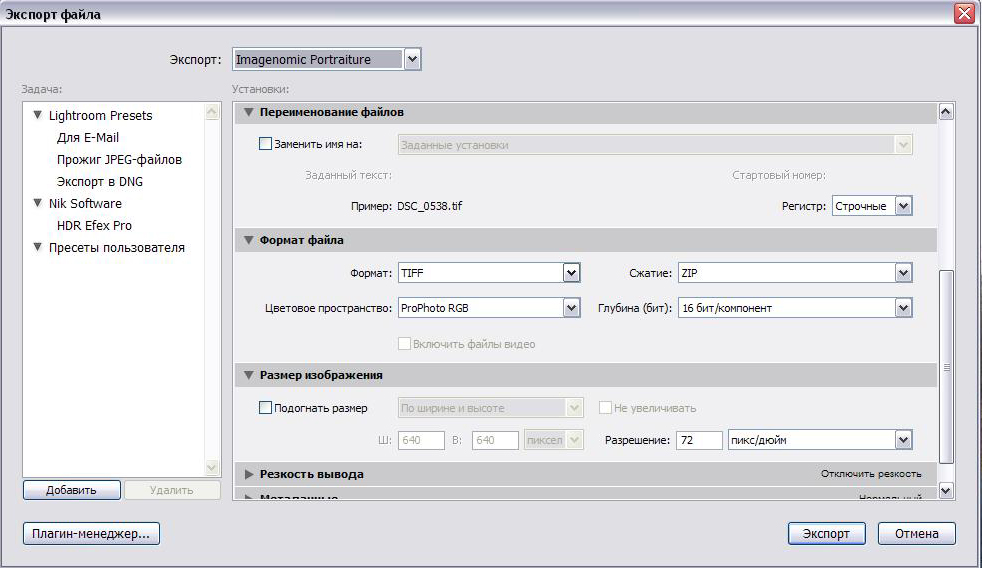The image size is (982, 568).
Task: Click settings panel scroll down arrow
Action: [x=946, y=490]
